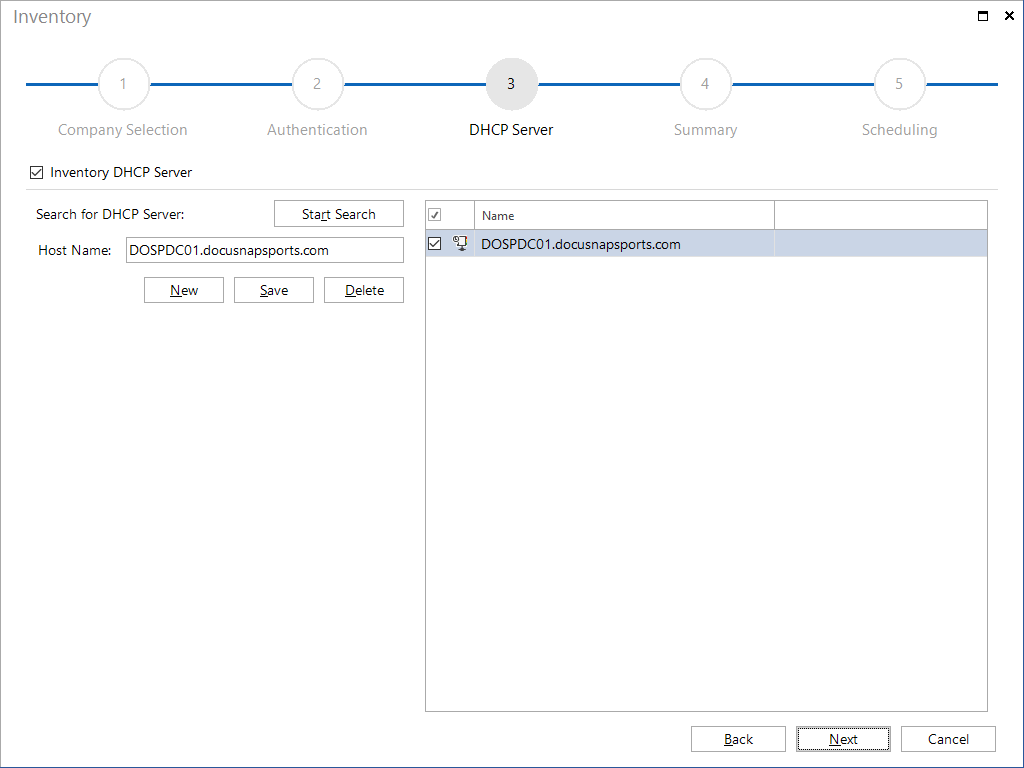Close the Inventory wizard window
This screenshot has height=768, width=1024.
pos(1009,16)
